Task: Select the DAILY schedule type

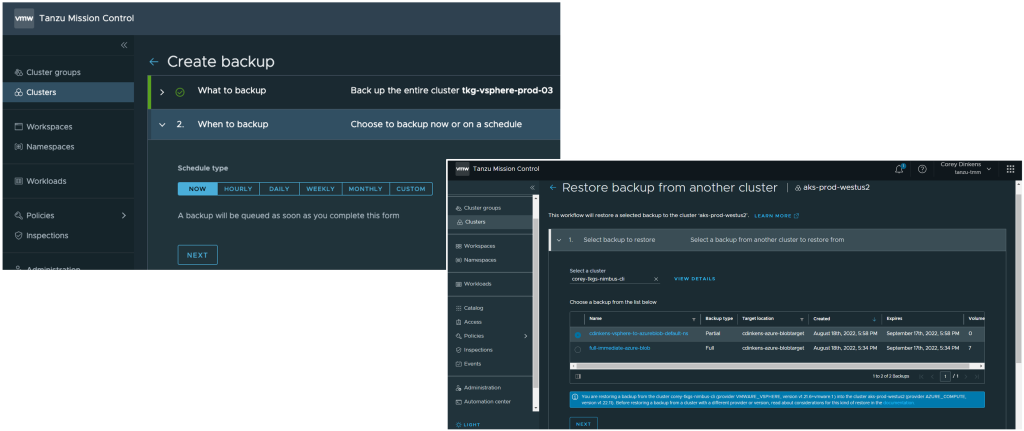Action: coord(279,189)
